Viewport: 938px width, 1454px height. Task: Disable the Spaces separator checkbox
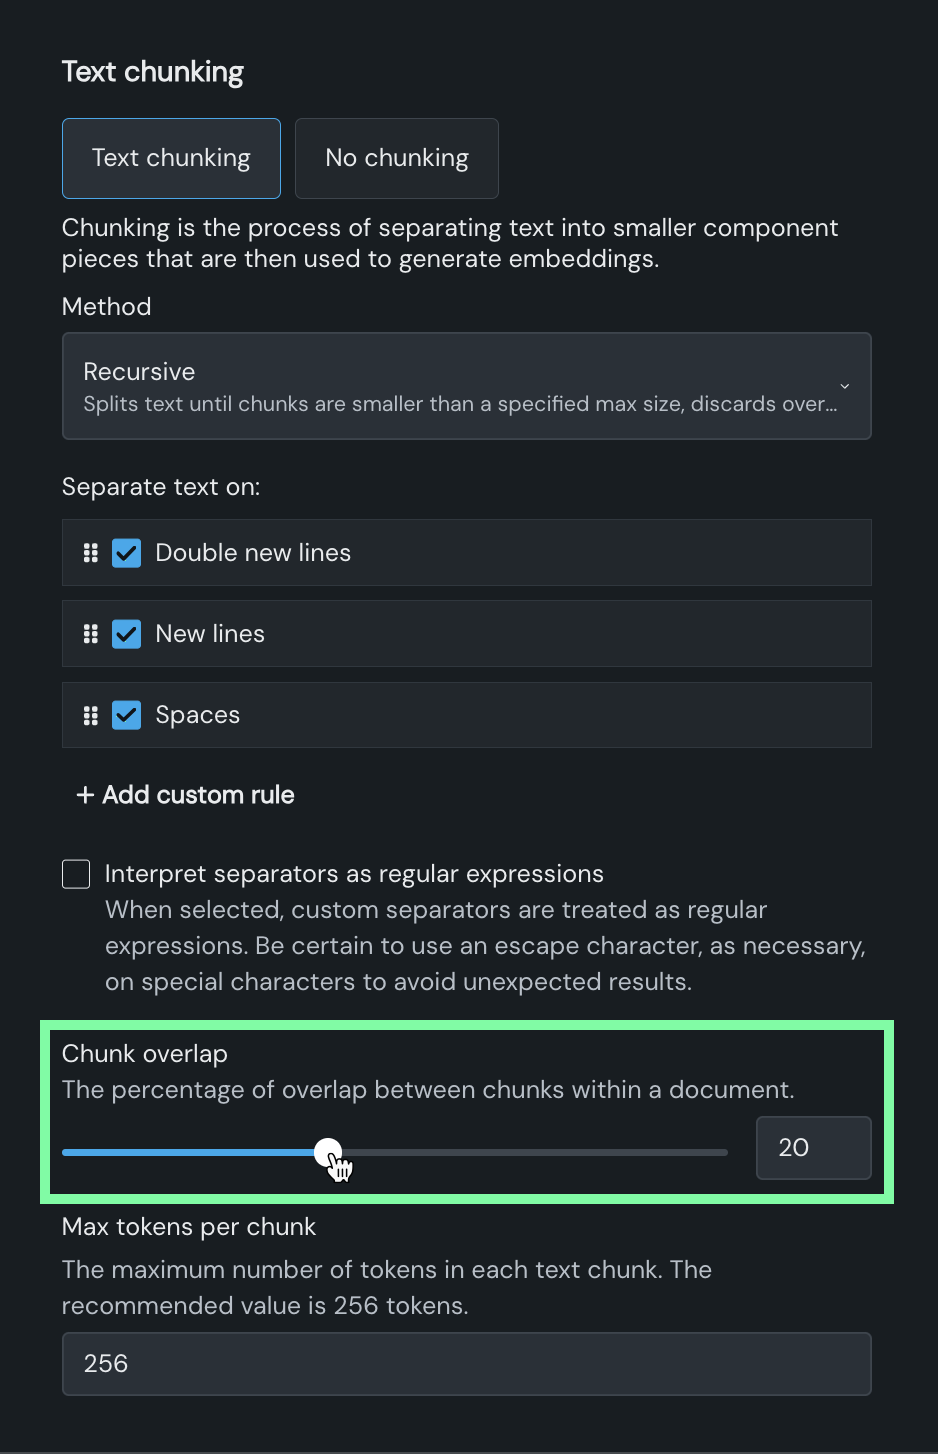[x=127, y=715]
